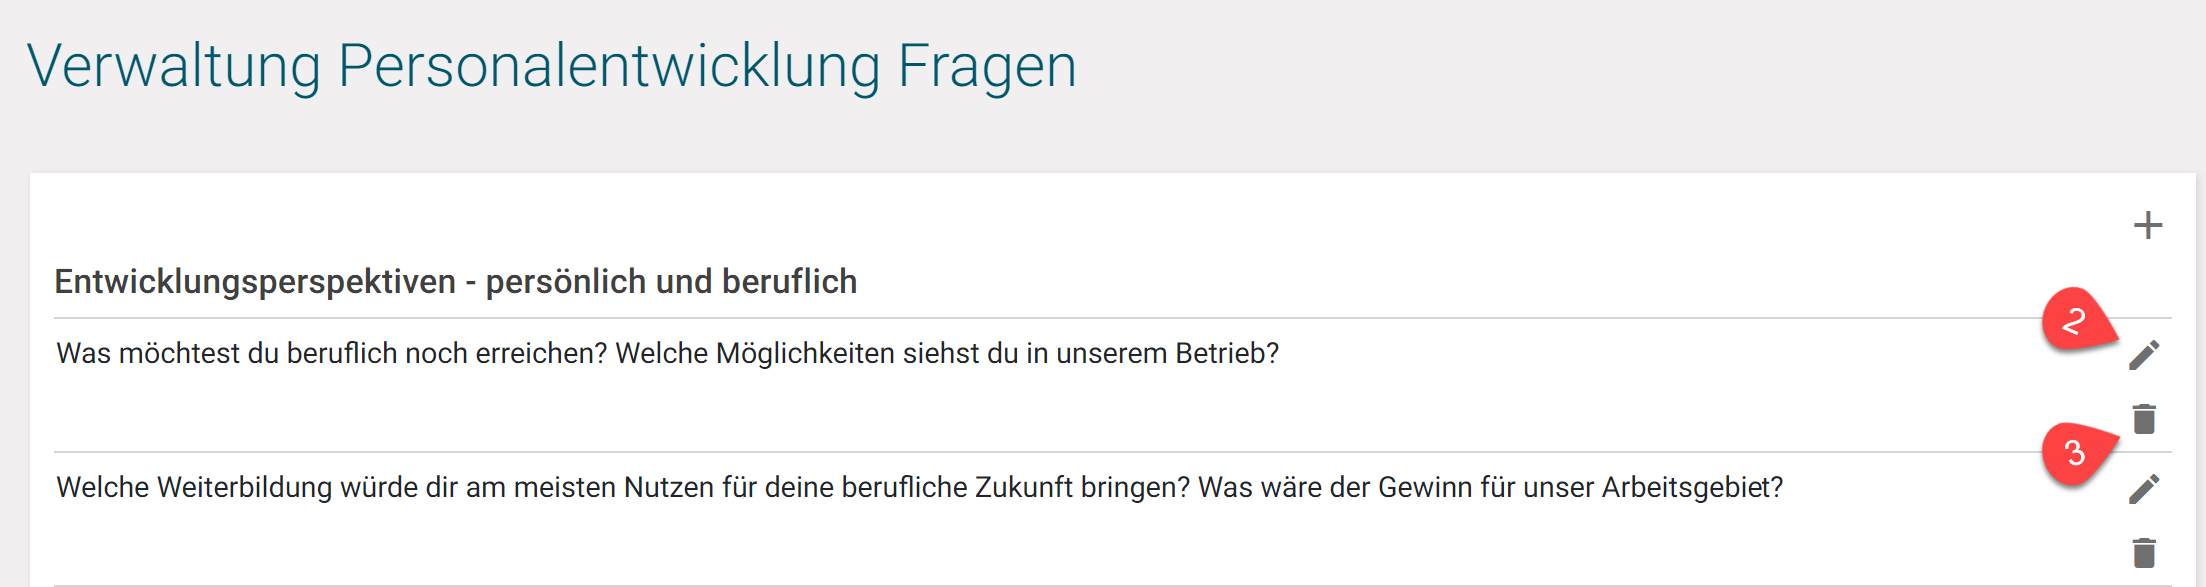Select the 'Entwicklungsperspektiven' section heading word

[x=255, y=282]
